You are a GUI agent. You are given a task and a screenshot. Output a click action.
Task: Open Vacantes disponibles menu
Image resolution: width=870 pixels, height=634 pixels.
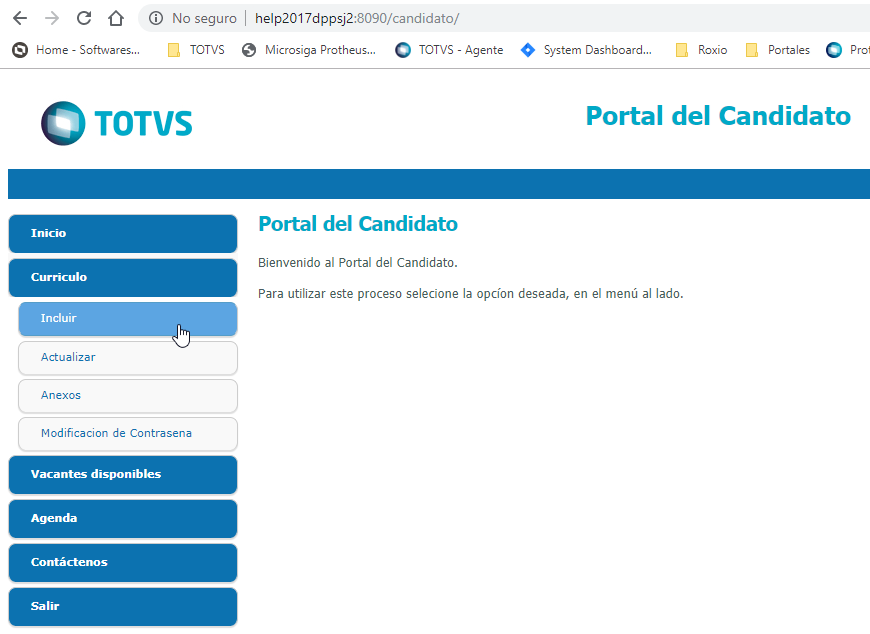point(123,475)
